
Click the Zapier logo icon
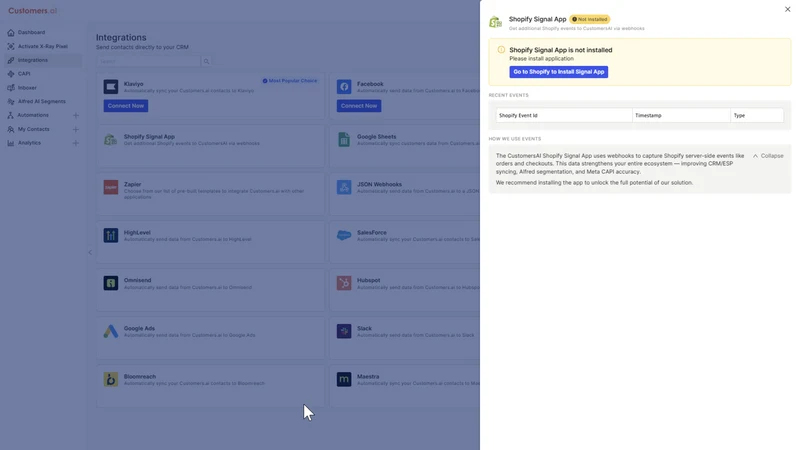tap(111, 187)
